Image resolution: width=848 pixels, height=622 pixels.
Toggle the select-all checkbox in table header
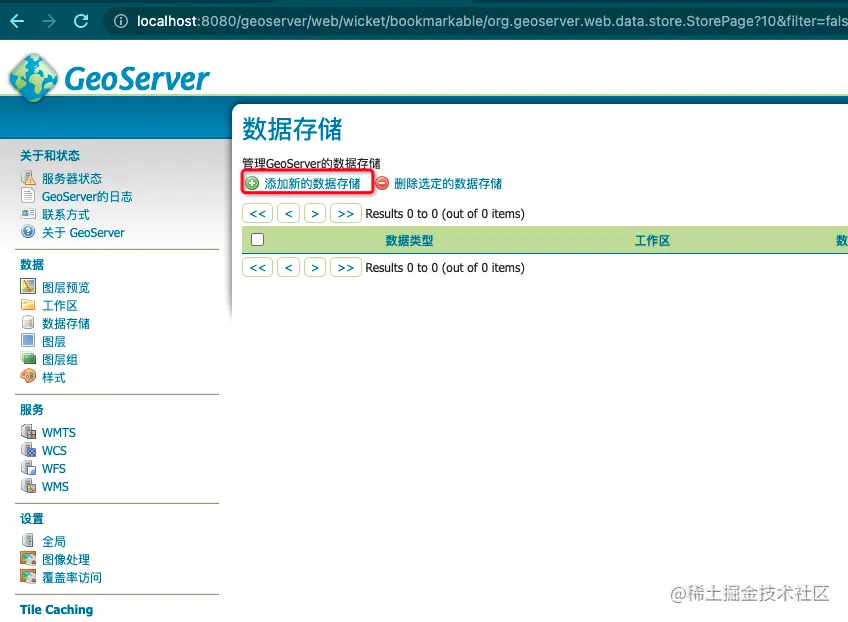click(x=257, y=240)
